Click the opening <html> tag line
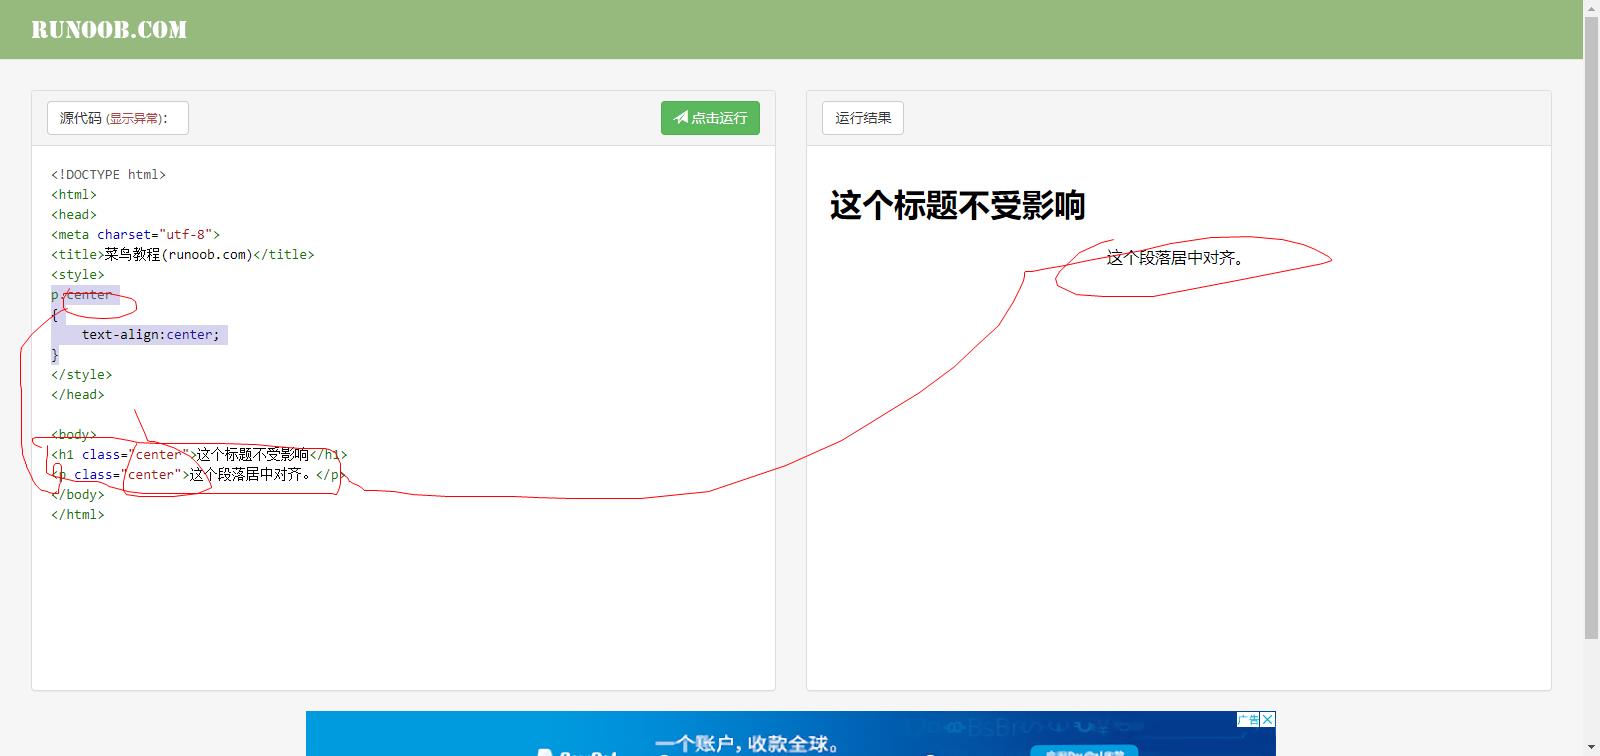This screenshot has width=1600, height=756. click(74, 194)
